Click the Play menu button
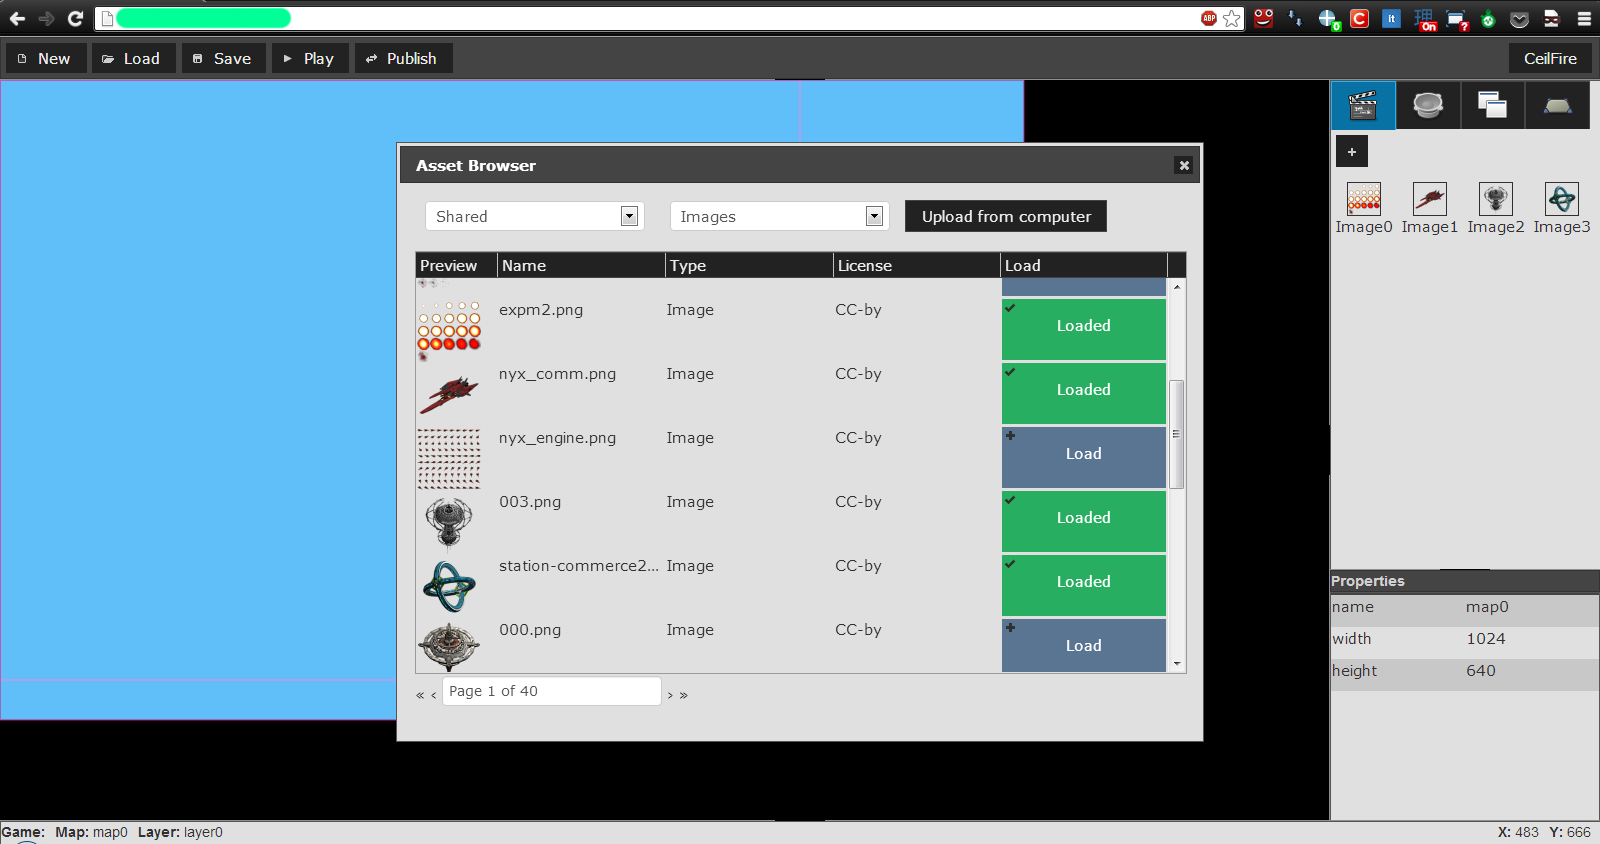This screenshot has height=844, width=1600. [309, 59]
